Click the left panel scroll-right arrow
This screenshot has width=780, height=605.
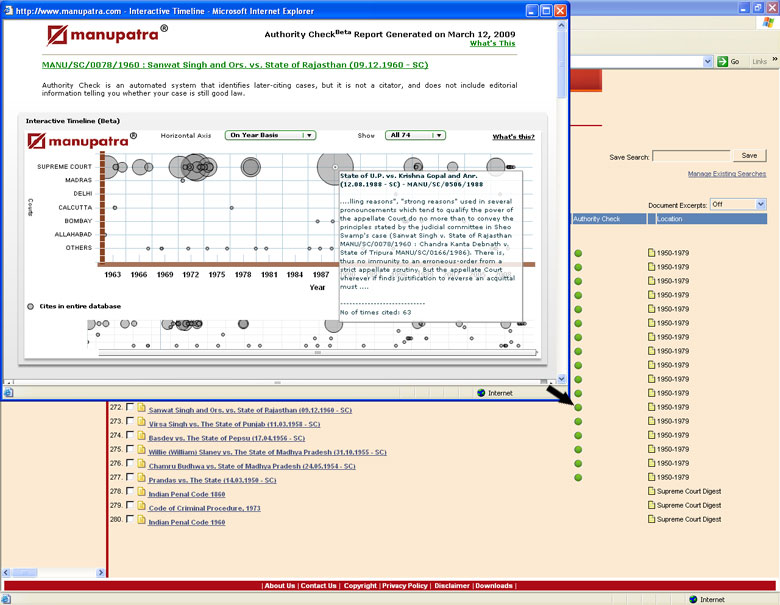[x=100, y=573]
